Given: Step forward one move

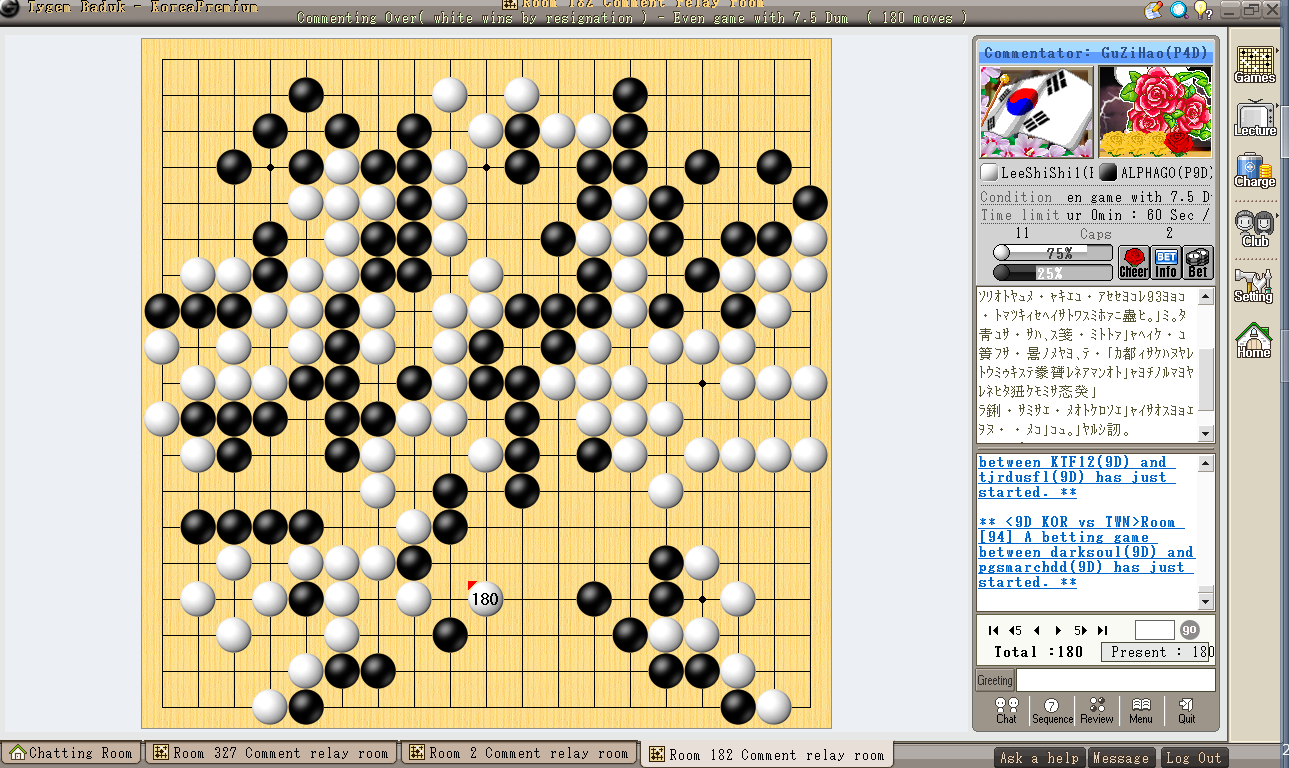Looking at the screenshot, I should [x=1058, y=630].
